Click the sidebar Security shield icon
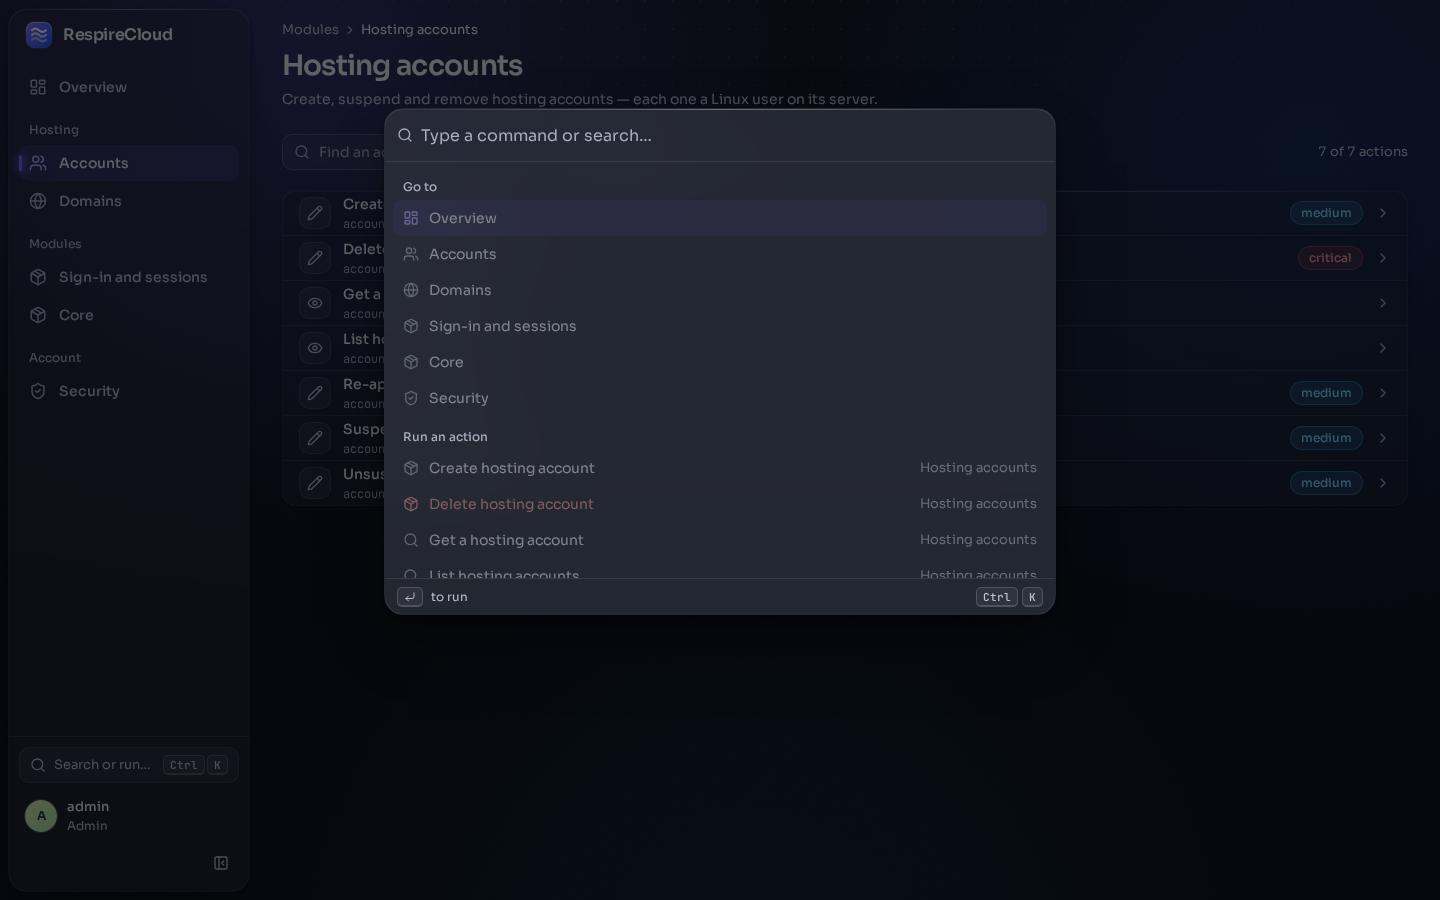1440x900 pixels. [x=38, y=391]
